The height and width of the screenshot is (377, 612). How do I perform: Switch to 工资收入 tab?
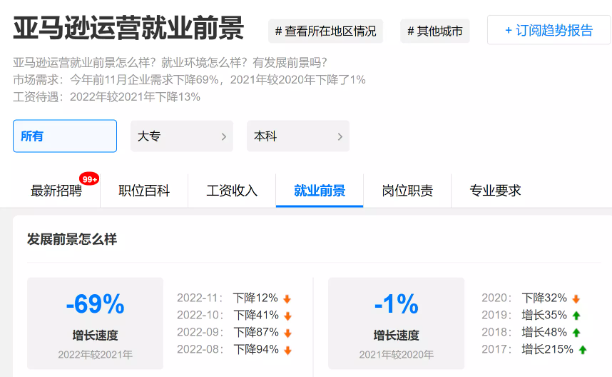pos(232,190)
